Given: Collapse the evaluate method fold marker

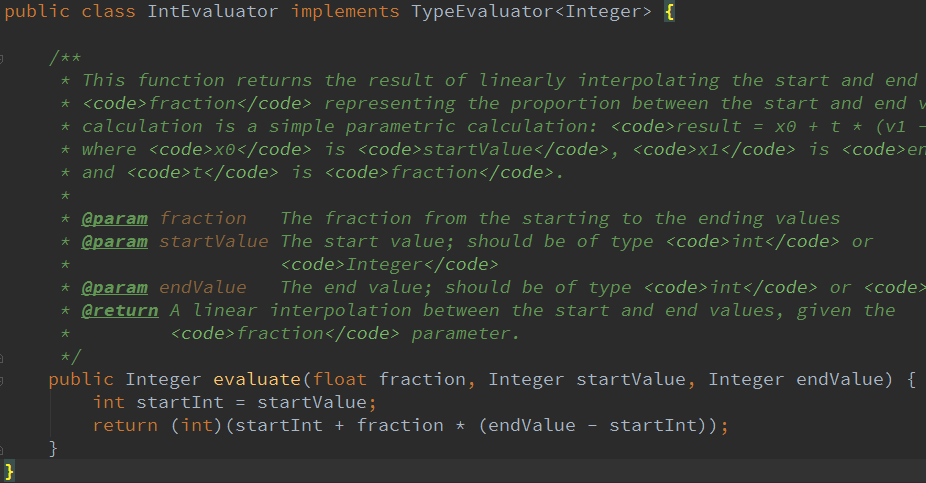Looking at the screenshot, I should (x=3, y=380).
